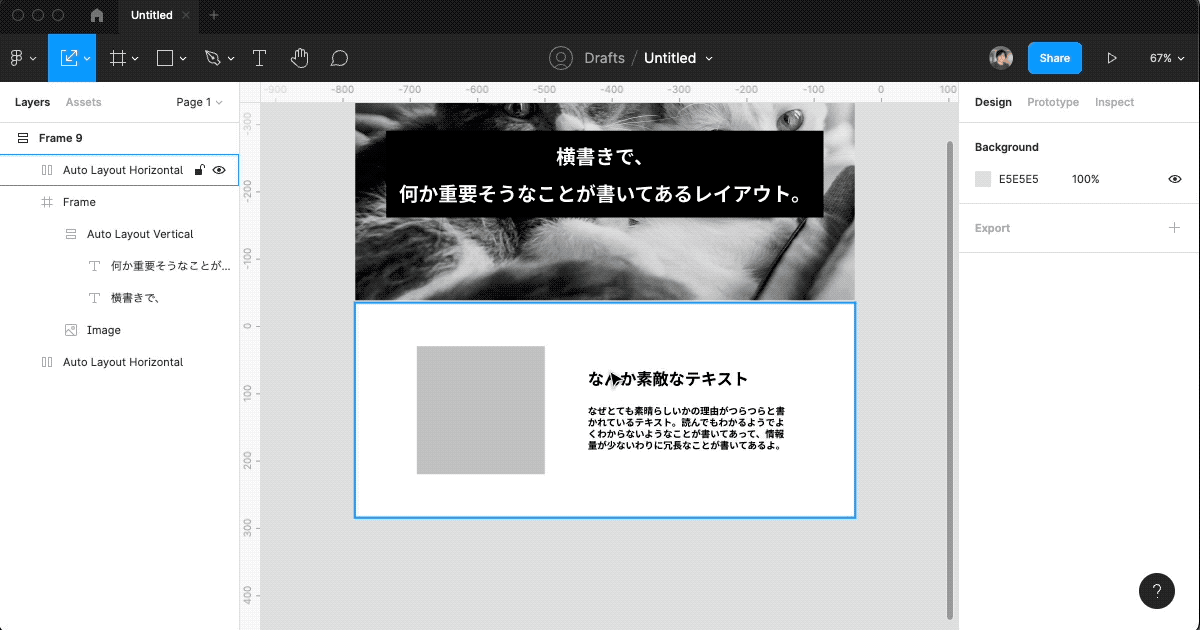
Task: Open the move tools dropdown arrow
Action: [88, 58]
